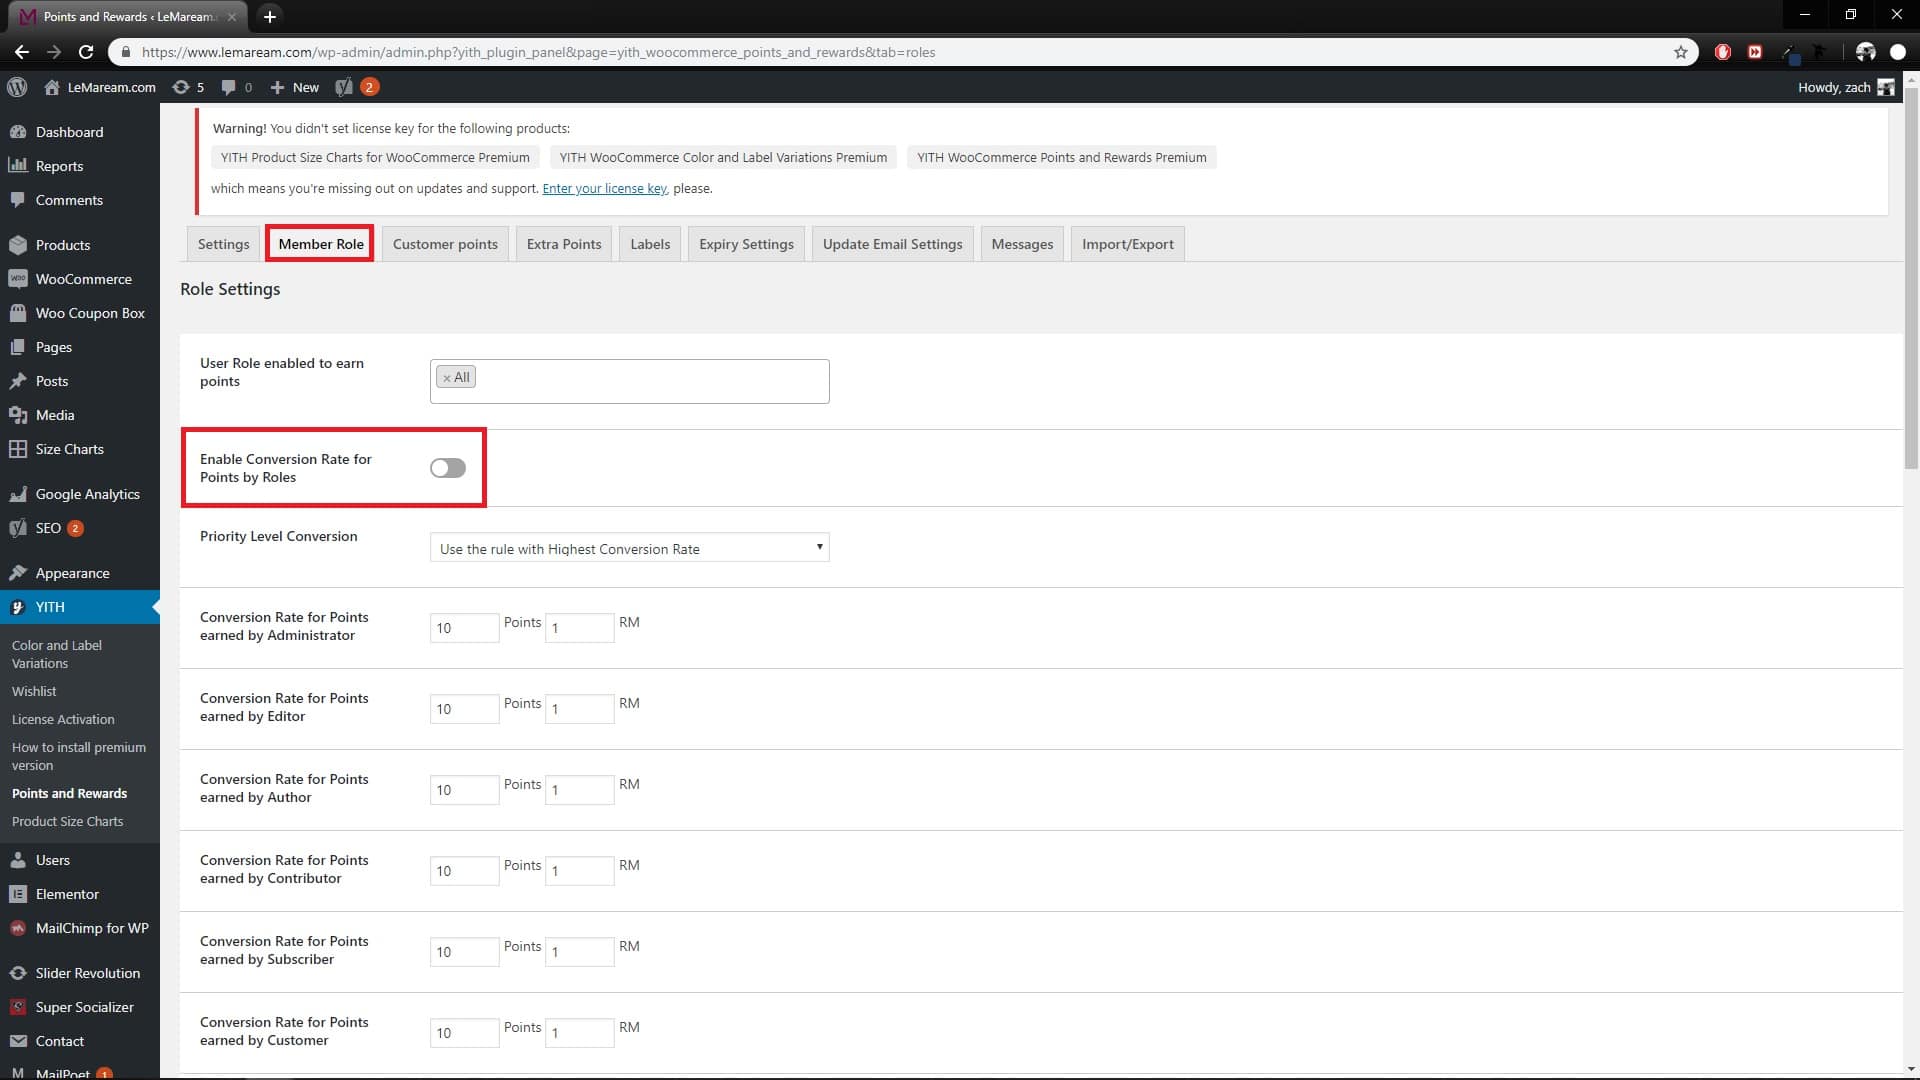This screenshot has height=1080, width=1920.
Task: Open MailChimp for WP menu
Action: click(92, 928)
